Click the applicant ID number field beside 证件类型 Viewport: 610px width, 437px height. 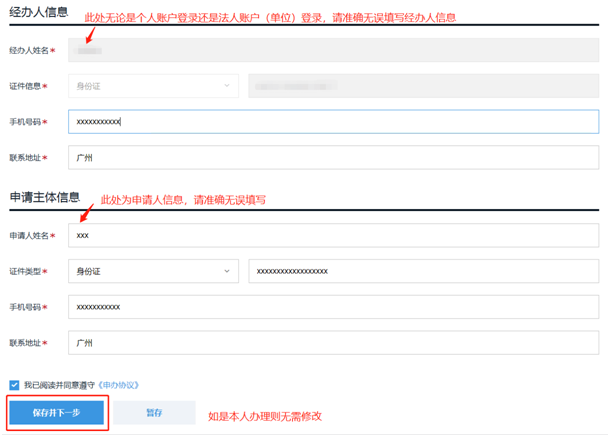tap(423, 271)
